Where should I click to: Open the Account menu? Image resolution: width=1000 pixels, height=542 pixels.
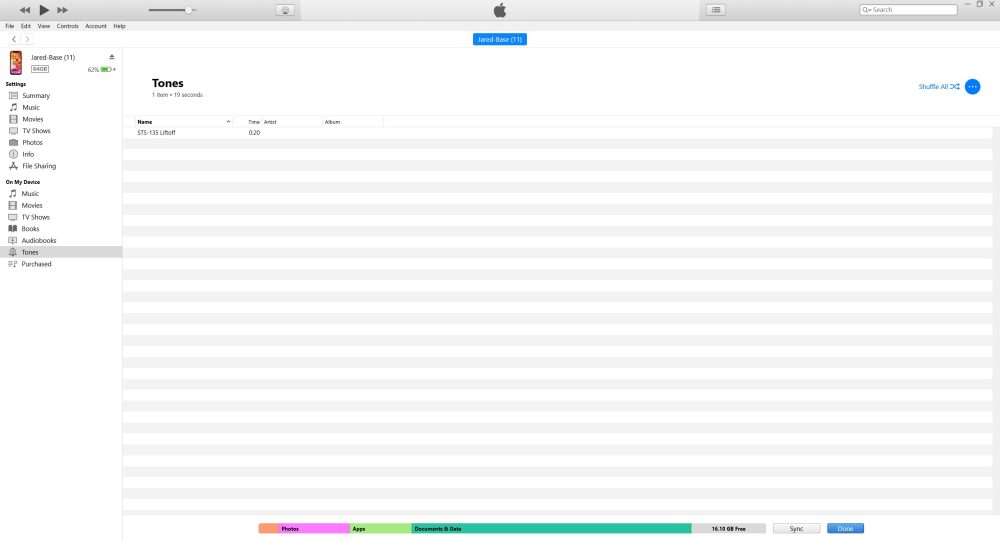pyautogui.click(x=96, y=26)
